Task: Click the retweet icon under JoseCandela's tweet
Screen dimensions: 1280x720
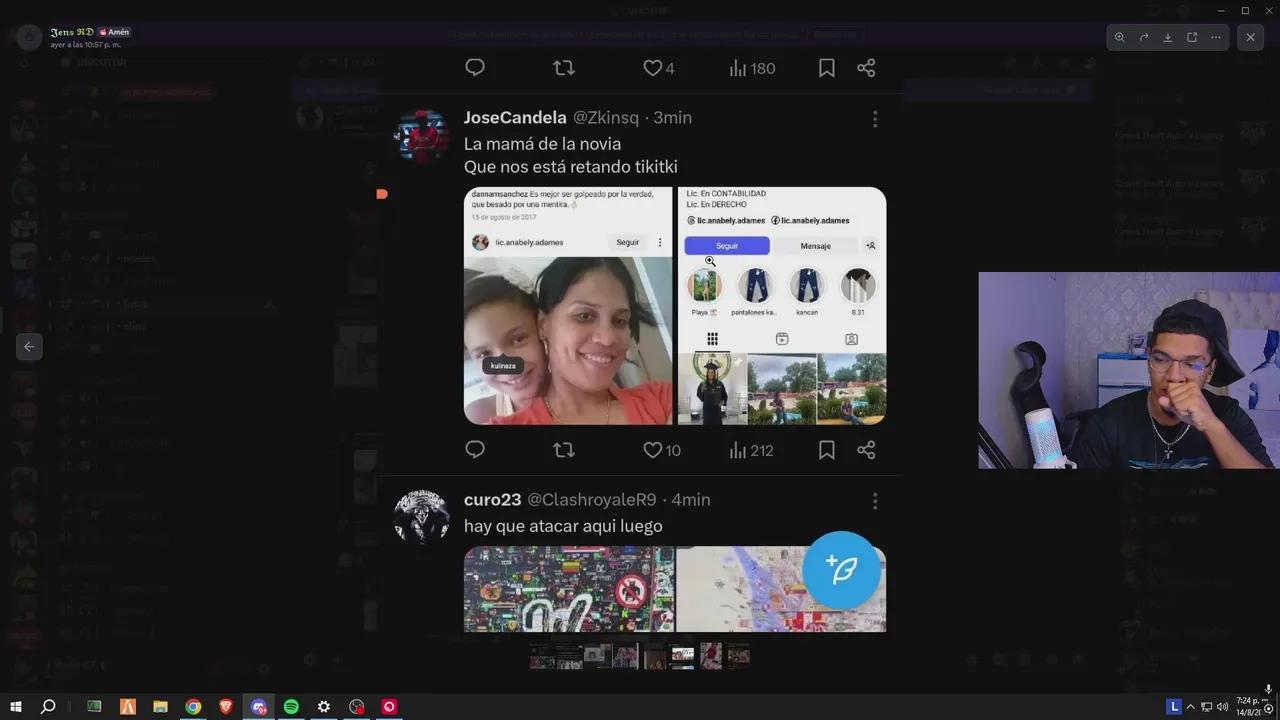Action: coord(564,450)
